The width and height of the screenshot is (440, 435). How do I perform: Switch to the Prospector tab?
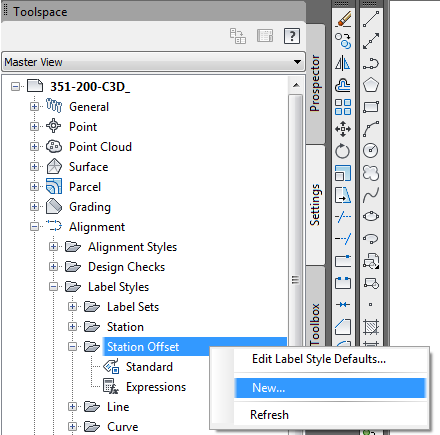click(315, 83)
